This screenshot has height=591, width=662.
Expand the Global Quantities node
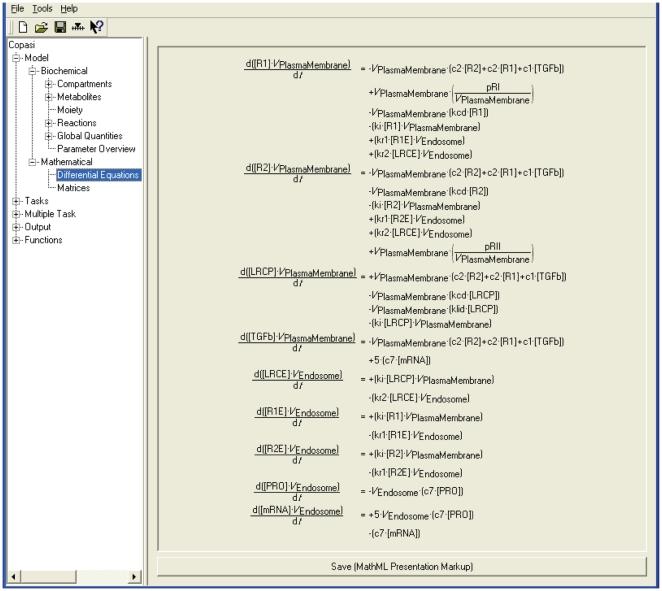pos(49,136)
